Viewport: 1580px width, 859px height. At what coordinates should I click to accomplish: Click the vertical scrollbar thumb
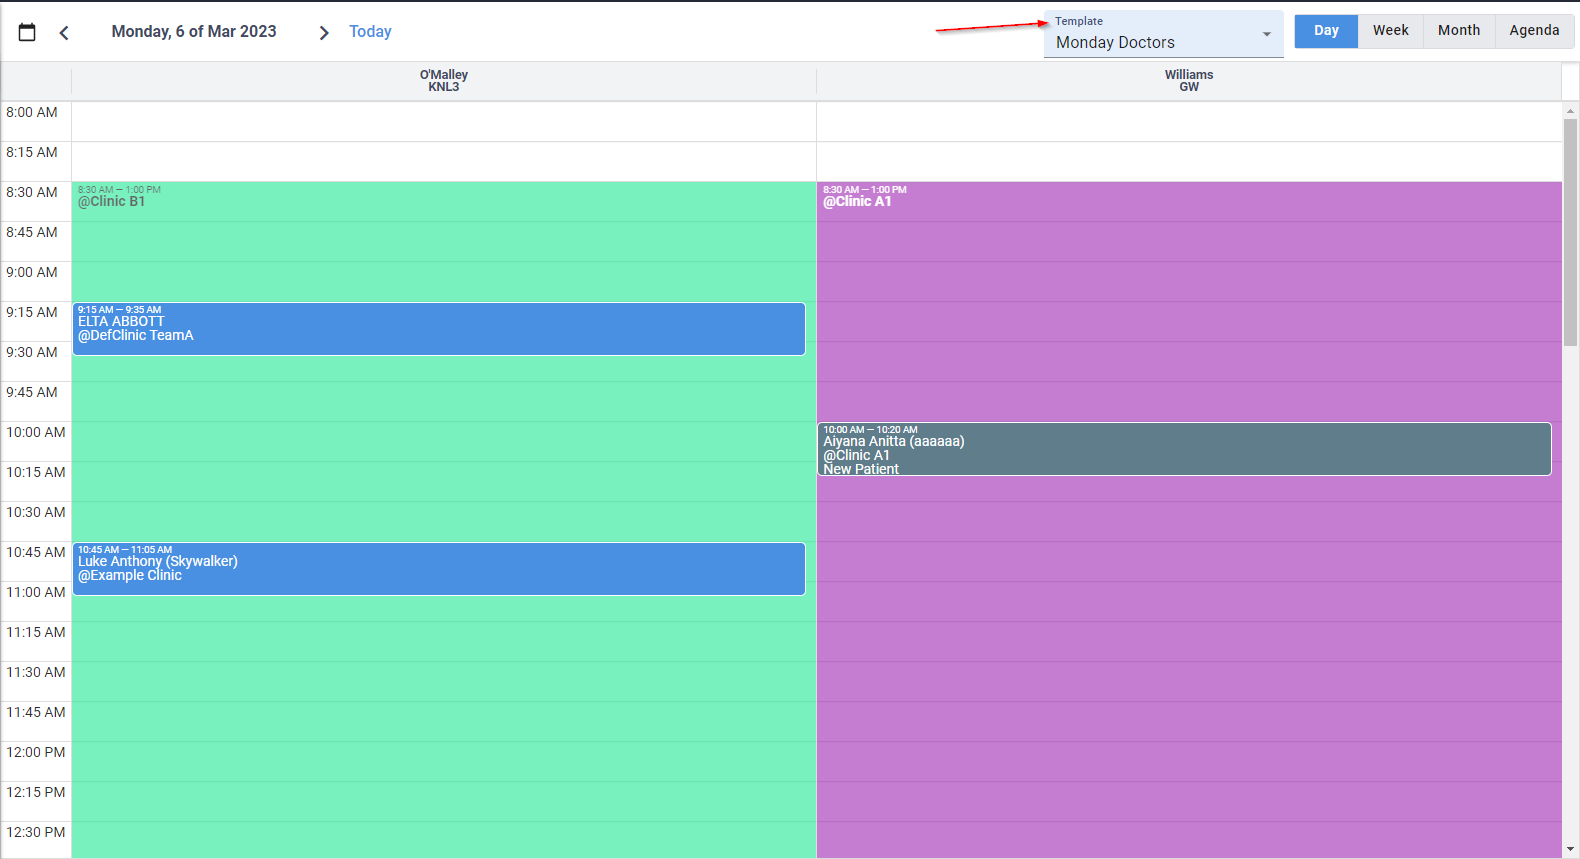pyautogui.click(x=1570, y=232)
